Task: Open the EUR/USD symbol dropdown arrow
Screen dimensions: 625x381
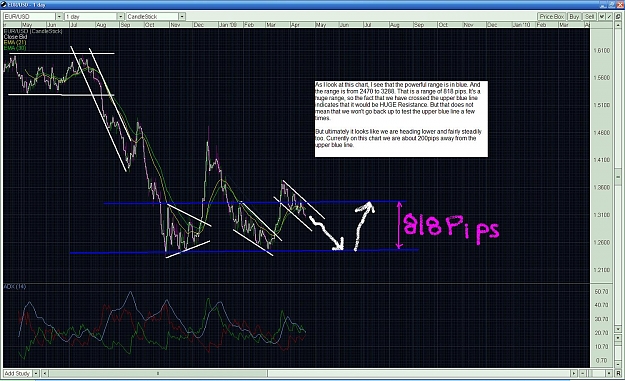Action: coord(59,16)
